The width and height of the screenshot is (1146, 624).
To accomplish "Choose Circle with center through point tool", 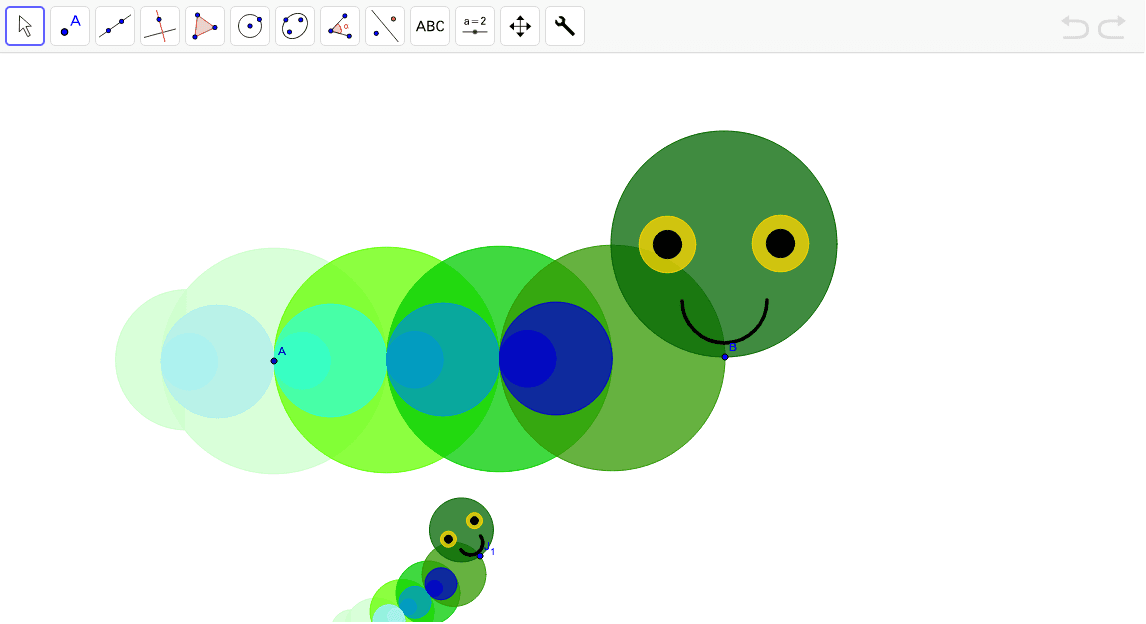I will (250, 26).
